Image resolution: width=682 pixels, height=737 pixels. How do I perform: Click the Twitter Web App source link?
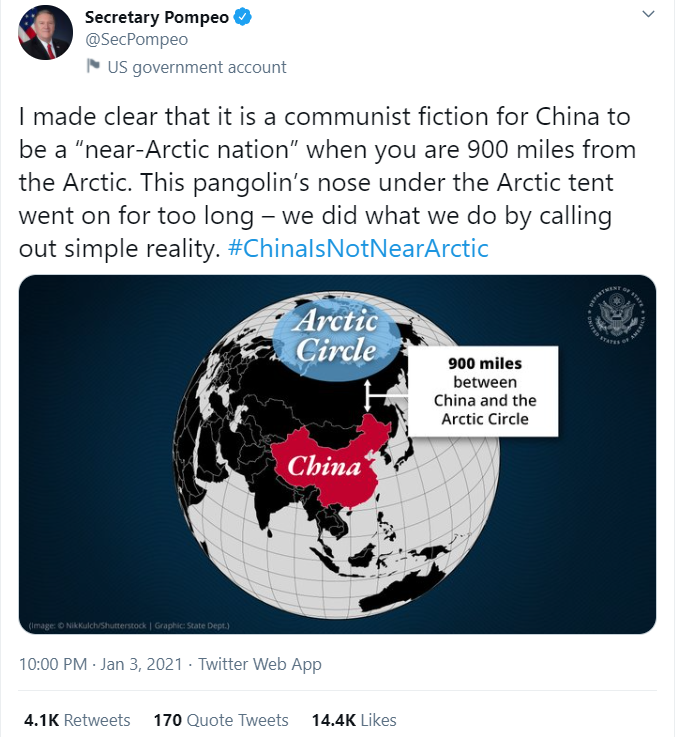coord(260,664)
